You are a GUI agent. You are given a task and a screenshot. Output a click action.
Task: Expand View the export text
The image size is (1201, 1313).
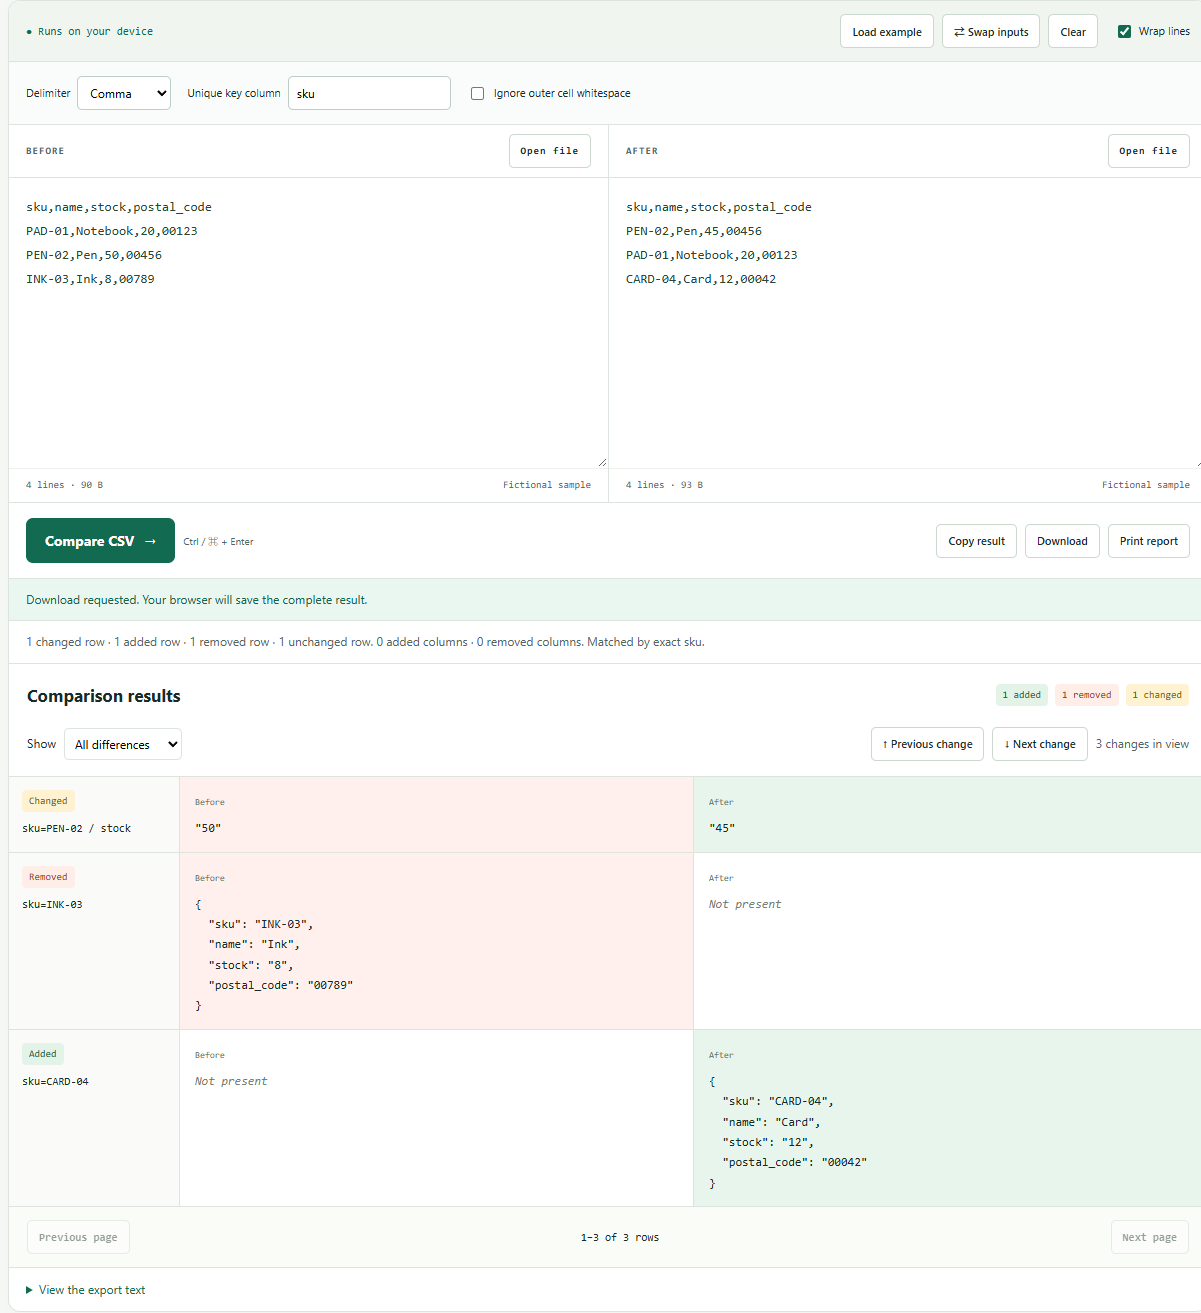[x=86, y=1290]
